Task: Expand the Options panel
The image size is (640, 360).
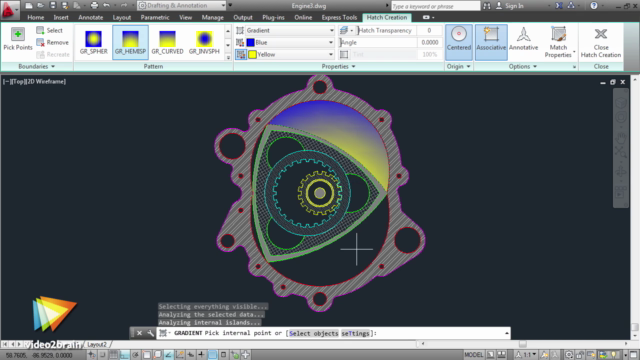Action: [522, 66]
